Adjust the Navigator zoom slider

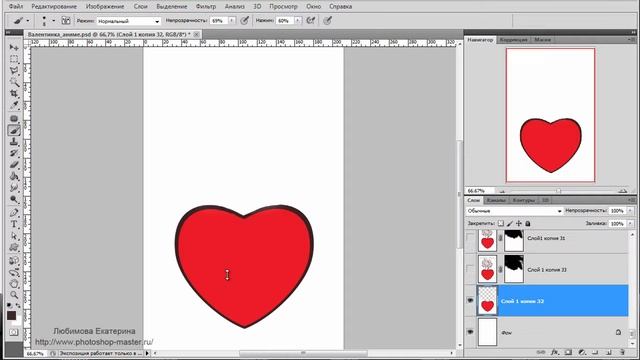[x=558, y=191]
